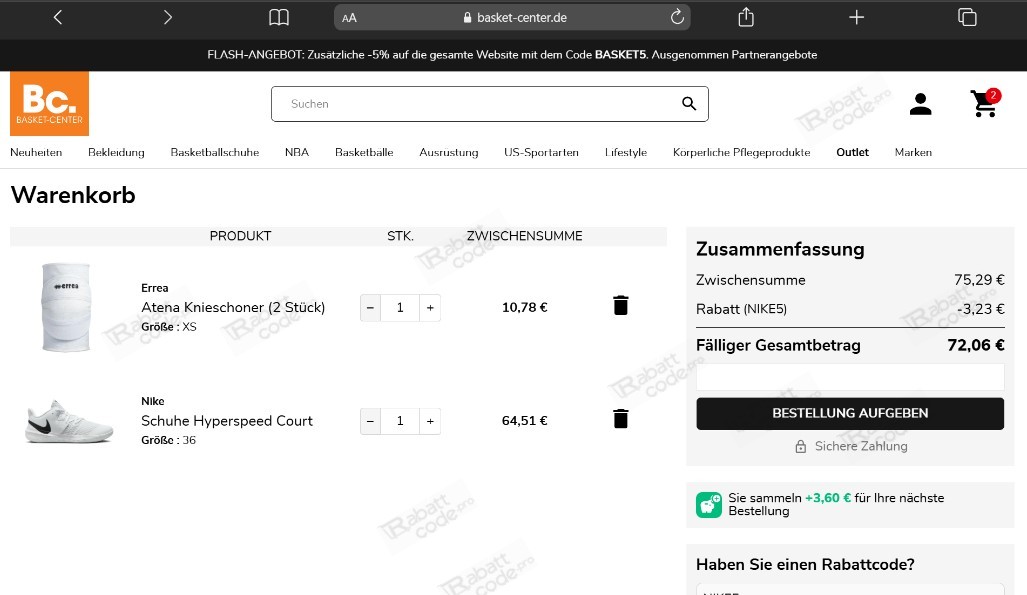This screenshot has height=595, width=1027.
Task: Open the Ausrüstung menu
Action: tap(449, 152)
